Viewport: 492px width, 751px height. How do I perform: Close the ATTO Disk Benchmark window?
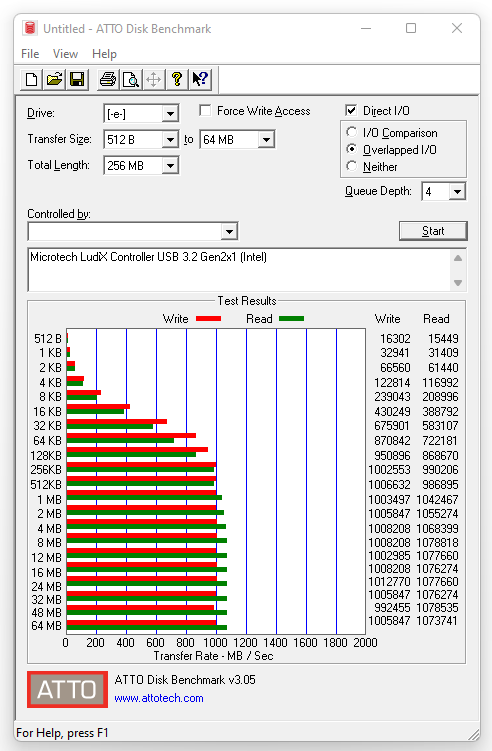457,28
